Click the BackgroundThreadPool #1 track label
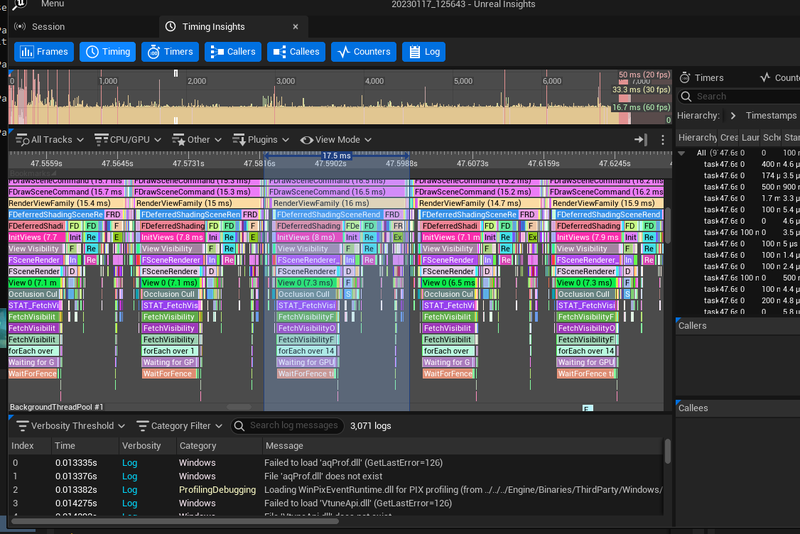 (57, 407)
